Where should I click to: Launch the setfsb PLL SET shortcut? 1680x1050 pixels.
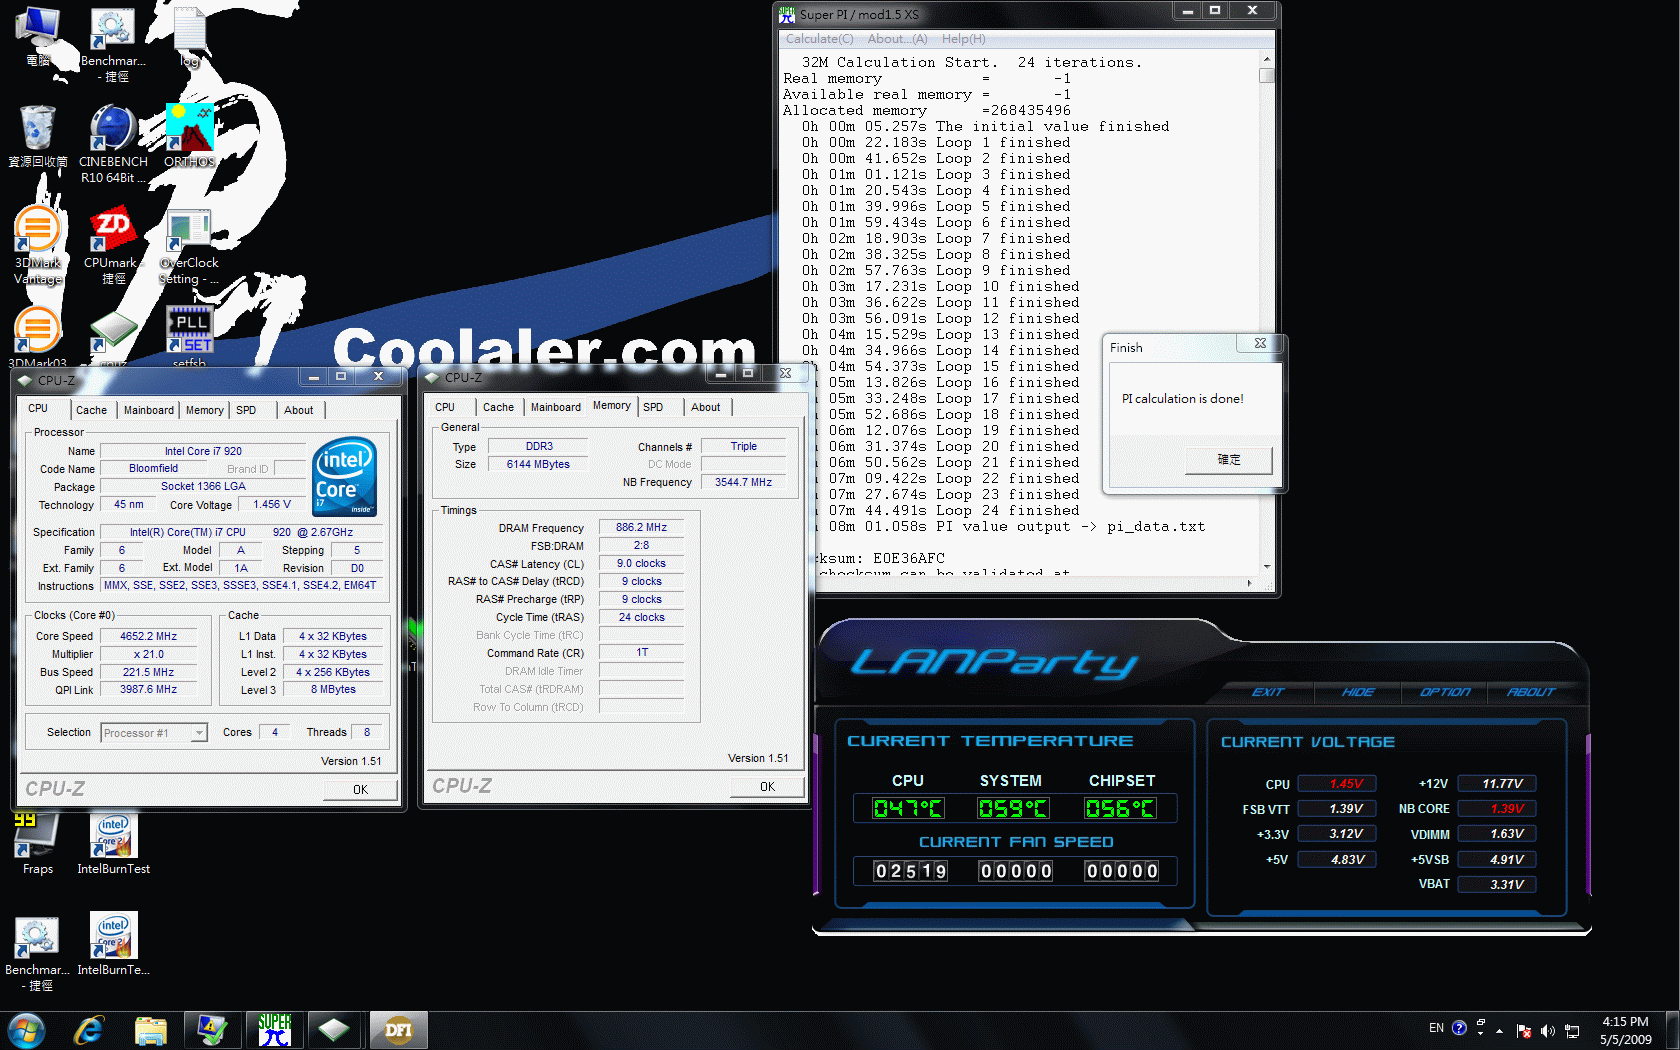(189, 338)
